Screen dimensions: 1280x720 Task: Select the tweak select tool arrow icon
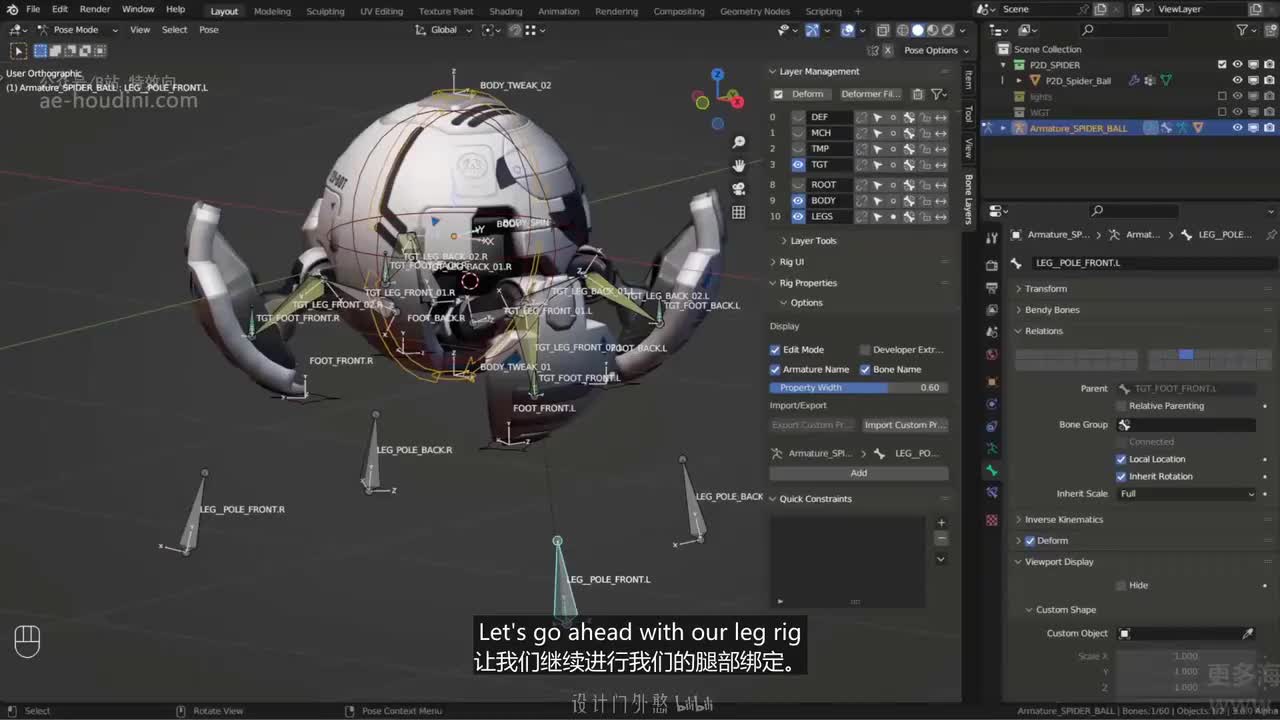pos(18,50)
